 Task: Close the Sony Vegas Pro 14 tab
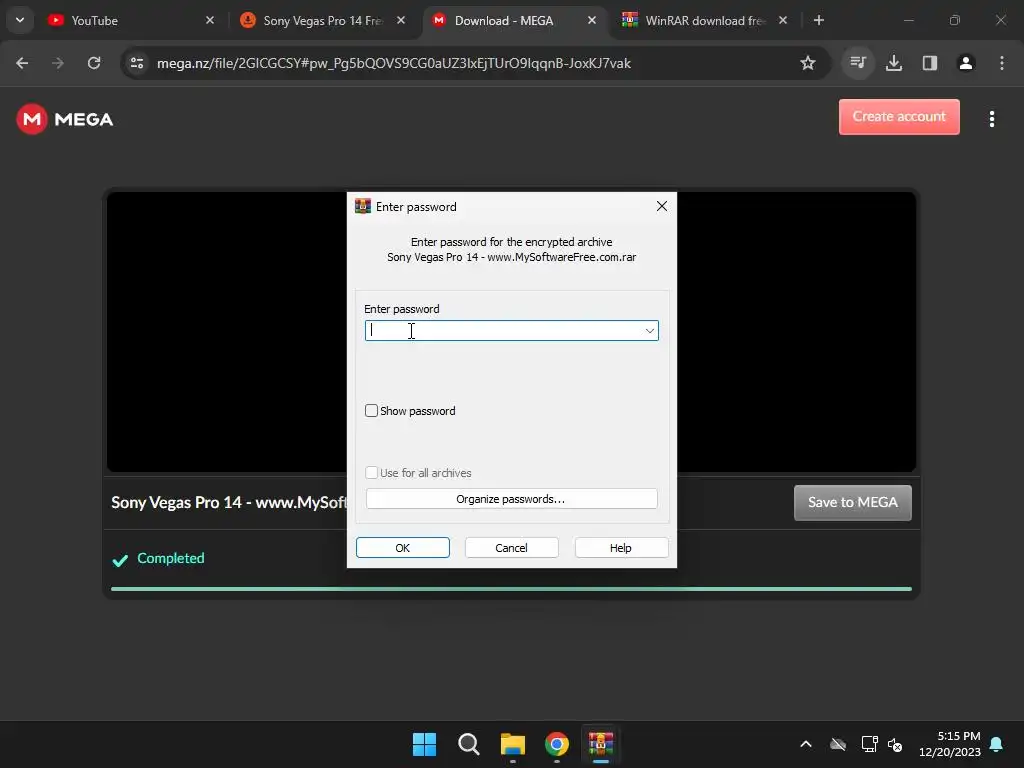point(401,20)
